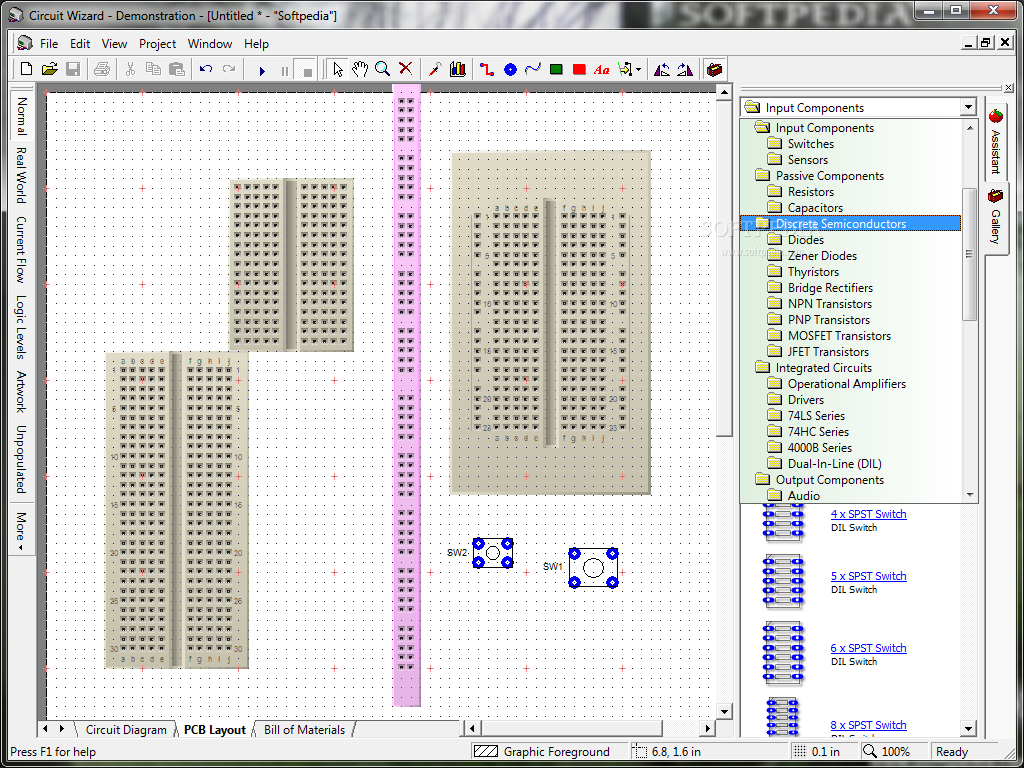Select the Resistors folder
1024x768 pixels.
tap(810, 191)
